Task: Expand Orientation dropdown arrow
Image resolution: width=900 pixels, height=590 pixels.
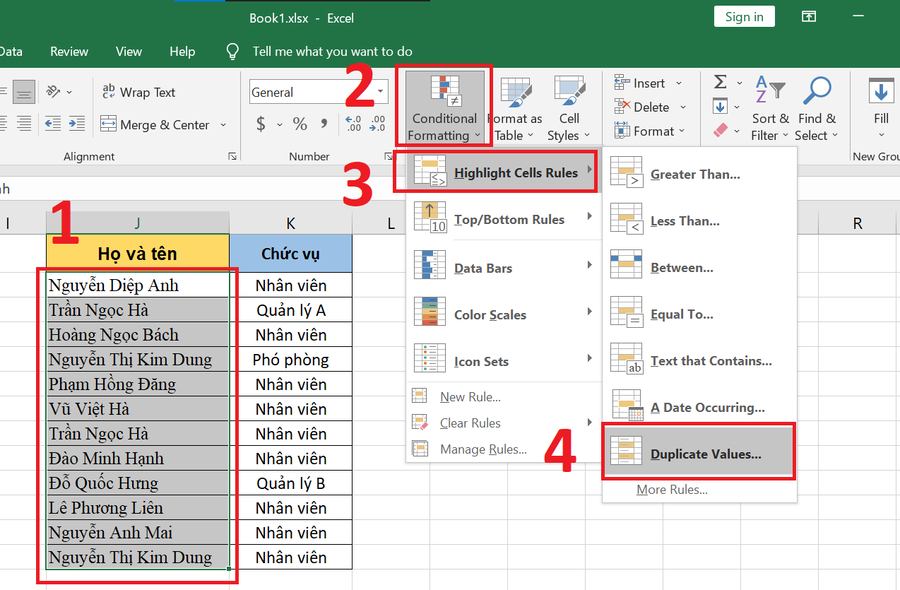Action: point(69,92)
